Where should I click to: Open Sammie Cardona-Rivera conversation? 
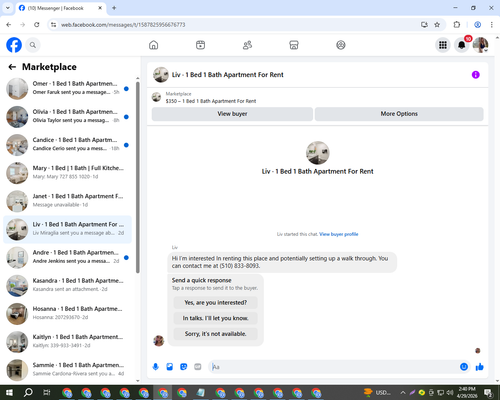click(x=68, y=370)
